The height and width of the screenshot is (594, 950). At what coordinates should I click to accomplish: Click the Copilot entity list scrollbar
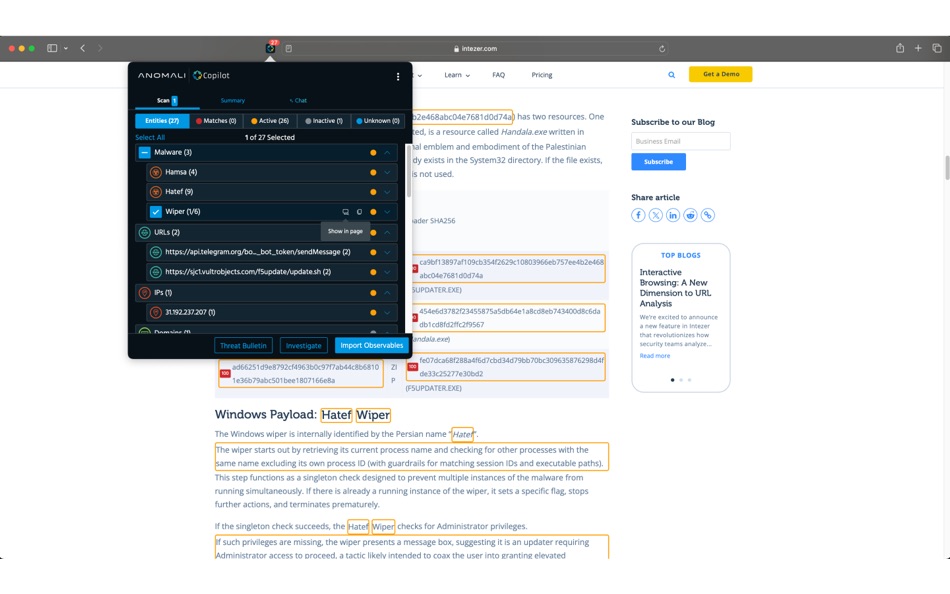tap(409, 173)
